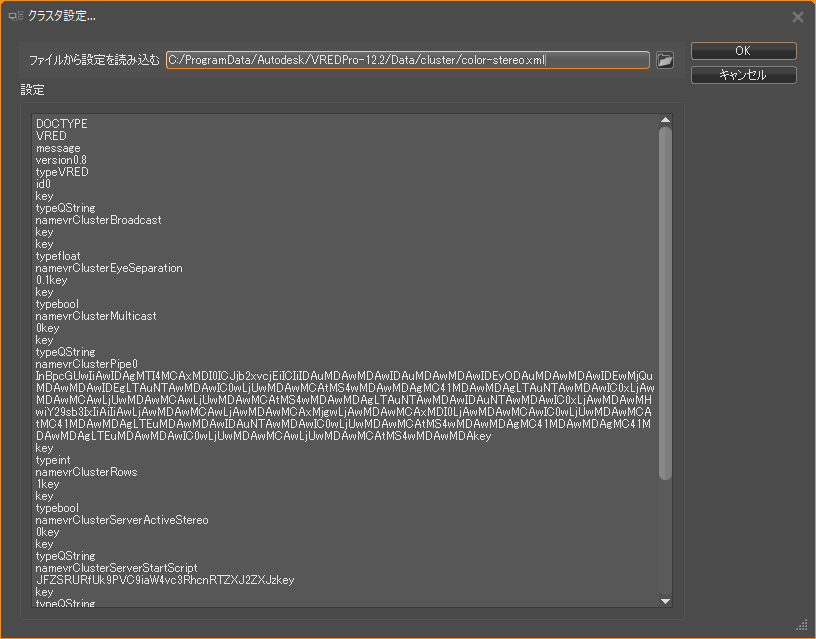816x639 pixels.
Task: Close the クラスタ設定 dialog
Action: (797, 17)
